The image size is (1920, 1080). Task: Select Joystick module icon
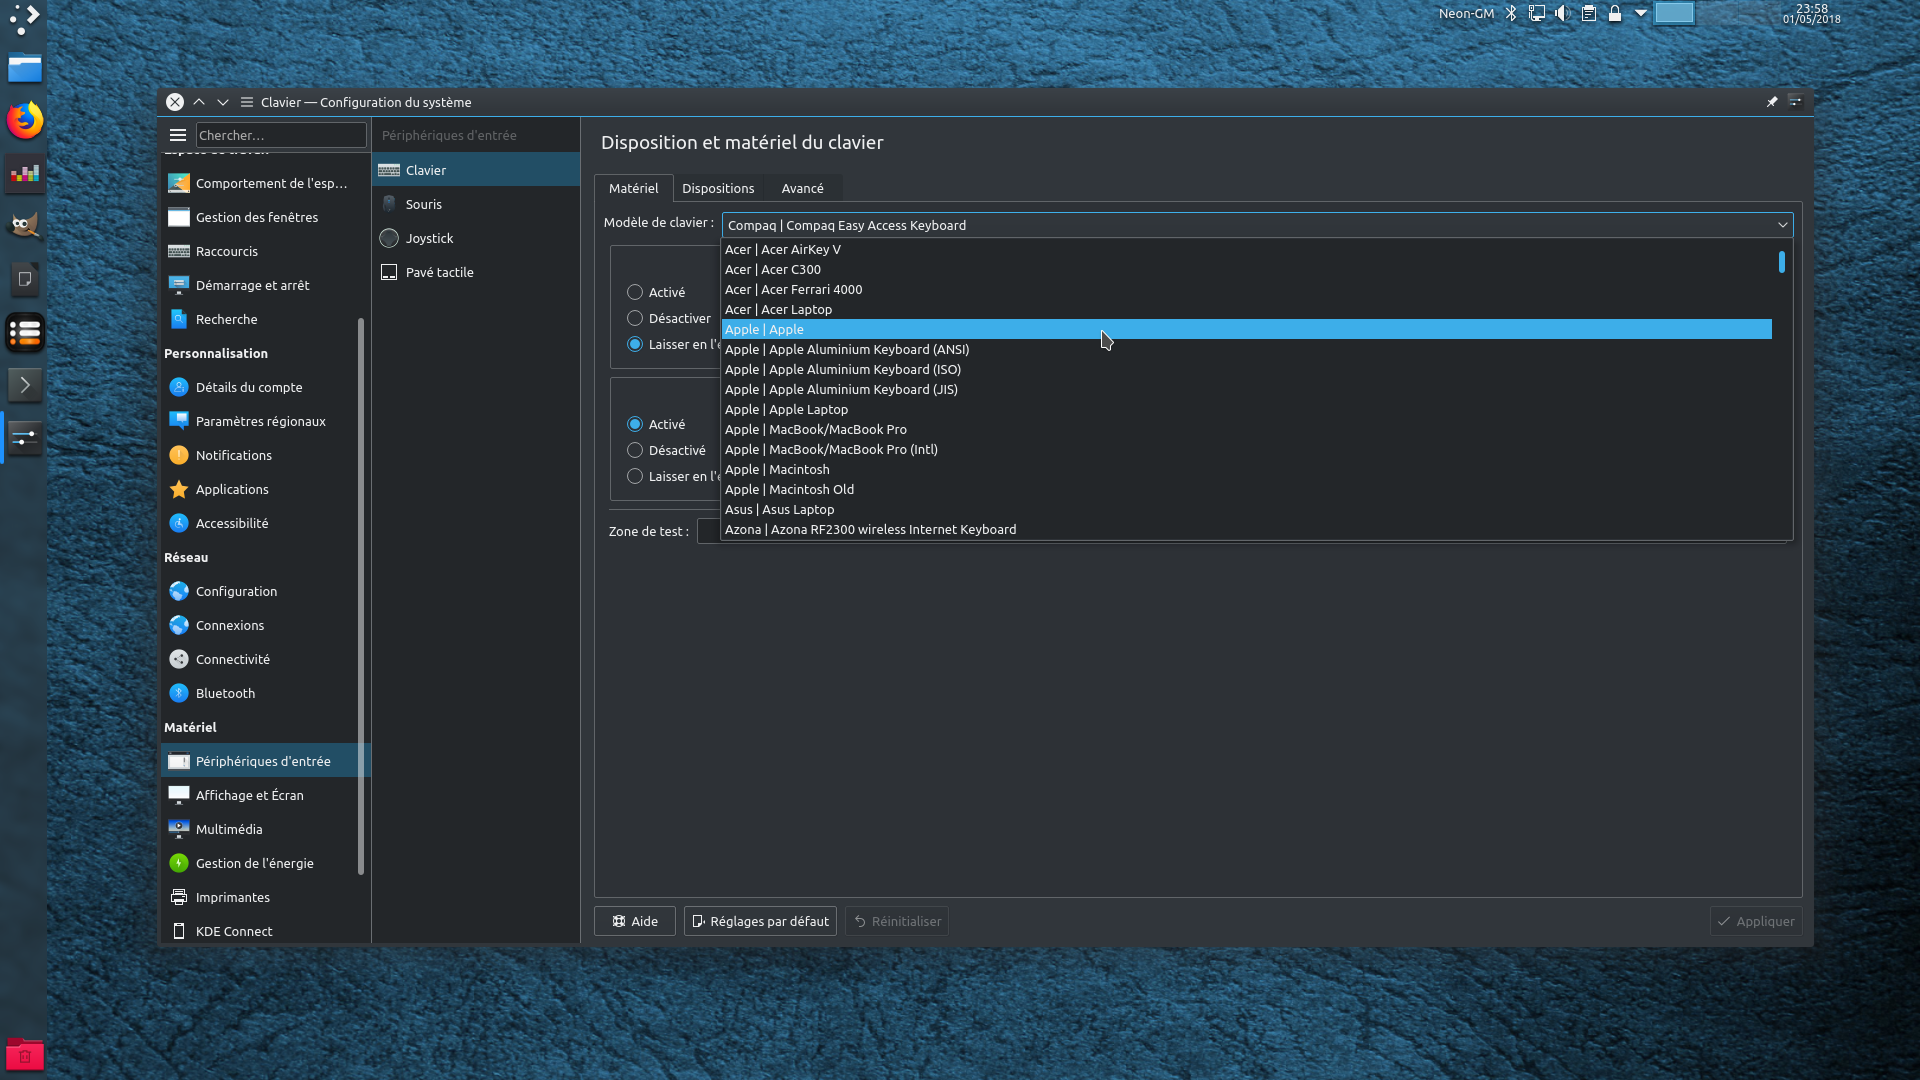[x=389, y=238]
